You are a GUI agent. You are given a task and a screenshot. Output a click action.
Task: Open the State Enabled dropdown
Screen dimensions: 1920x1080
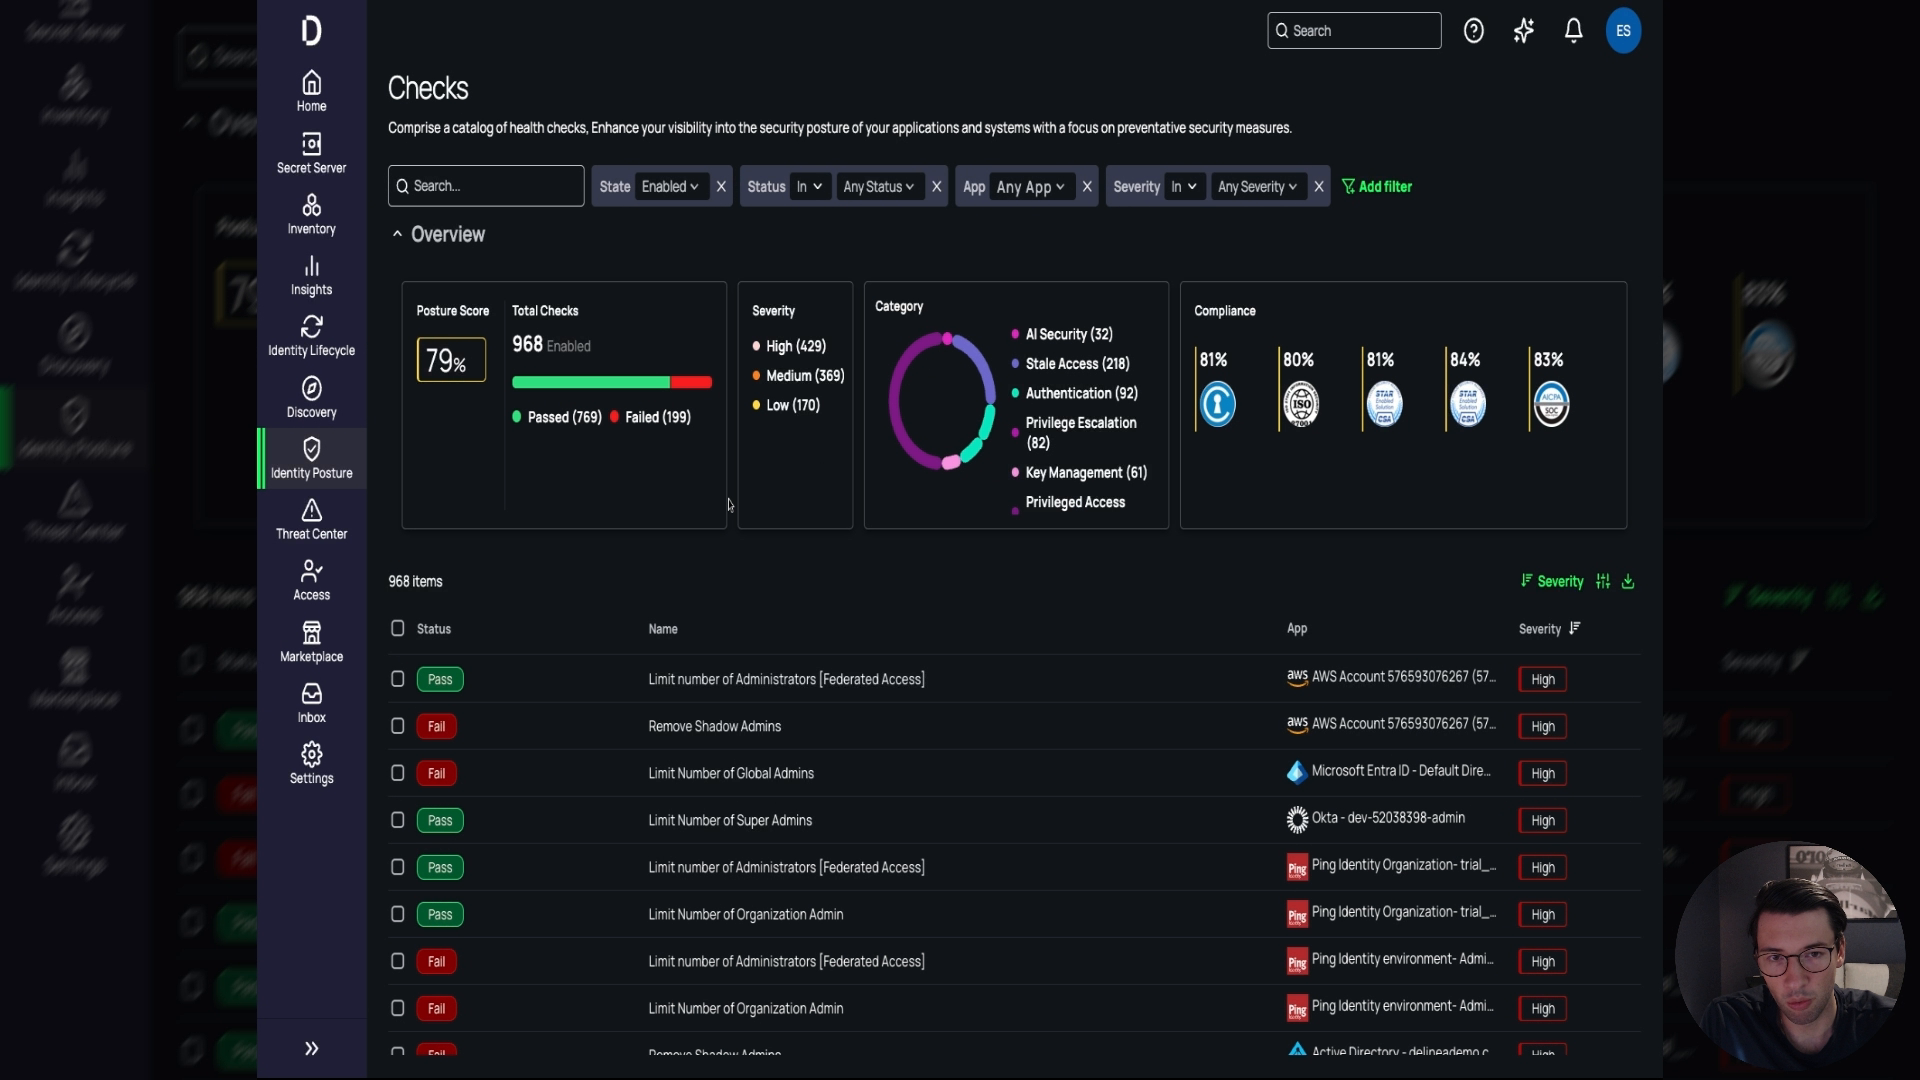pos(668,186)
